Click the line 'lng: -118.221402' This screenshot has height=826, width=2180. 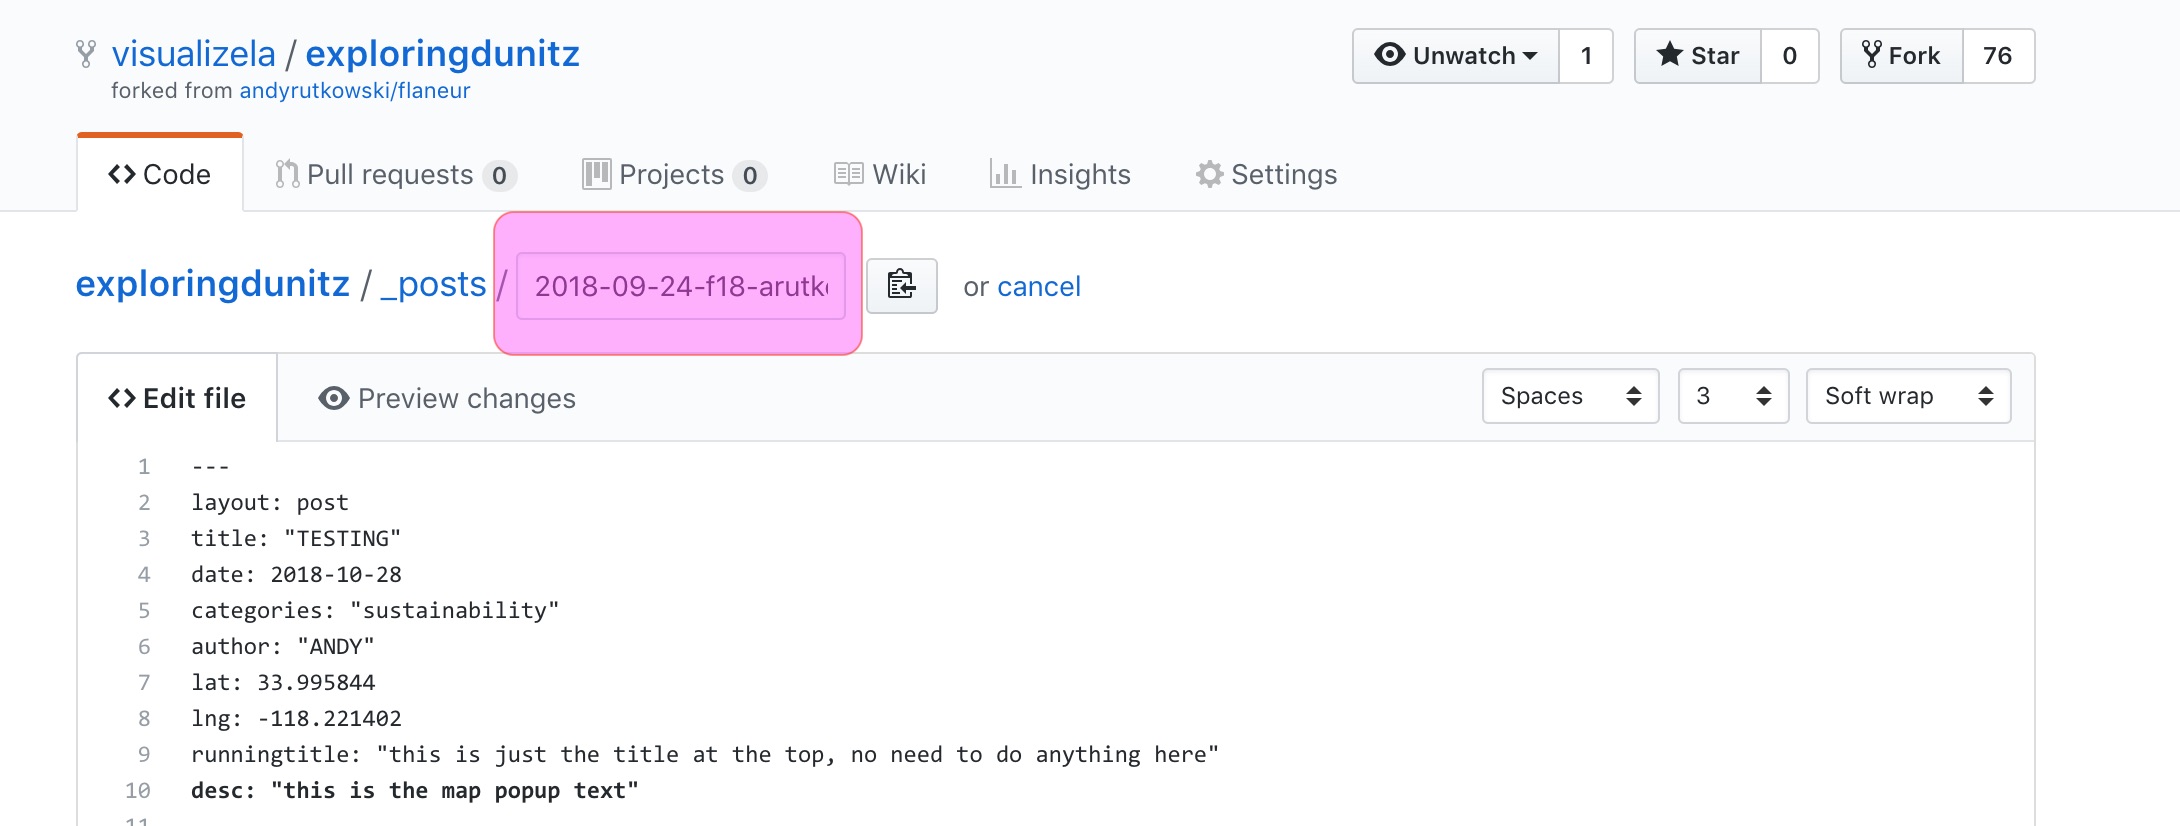pos(296,718)
